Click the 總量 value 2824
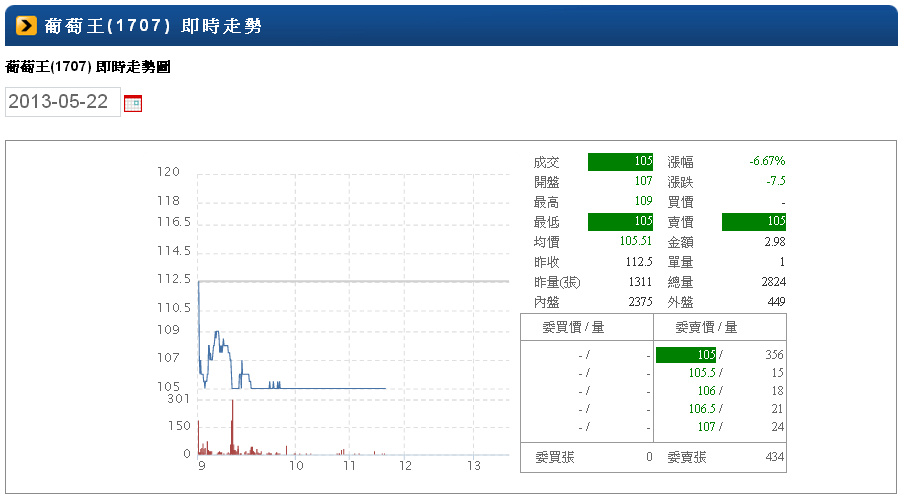The height and width of the screenshot is (501, 906). click(774, 282)
